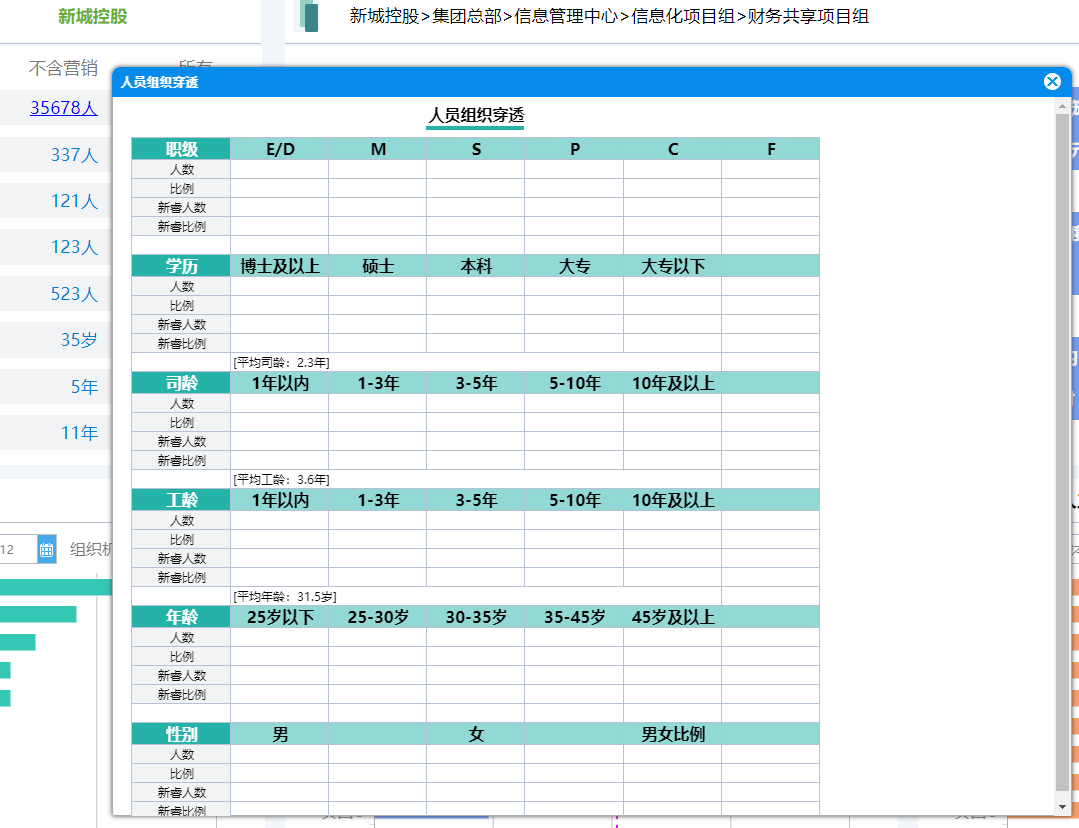The image size is (1079, 828).
Task: Click the 平均工龄 3.6年 note
Action: tap(281, 480)
